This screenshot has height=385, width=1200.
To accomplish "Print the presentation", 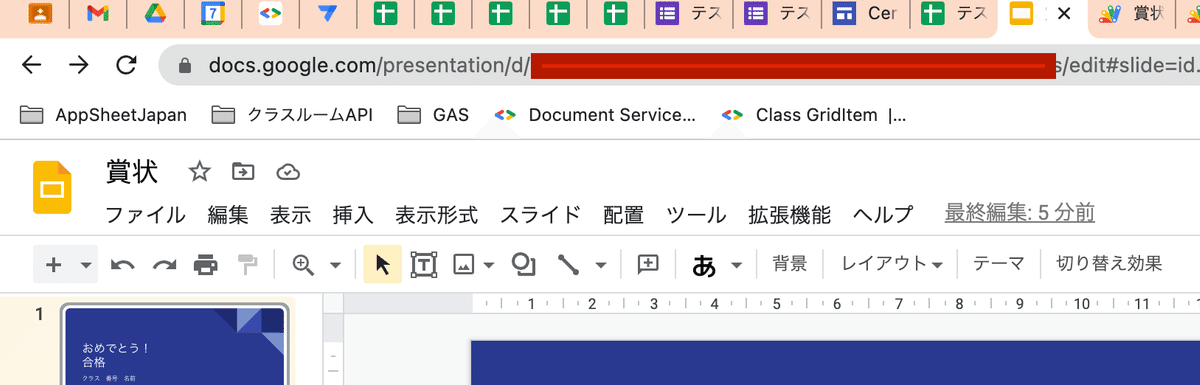I will click(205, 265).
